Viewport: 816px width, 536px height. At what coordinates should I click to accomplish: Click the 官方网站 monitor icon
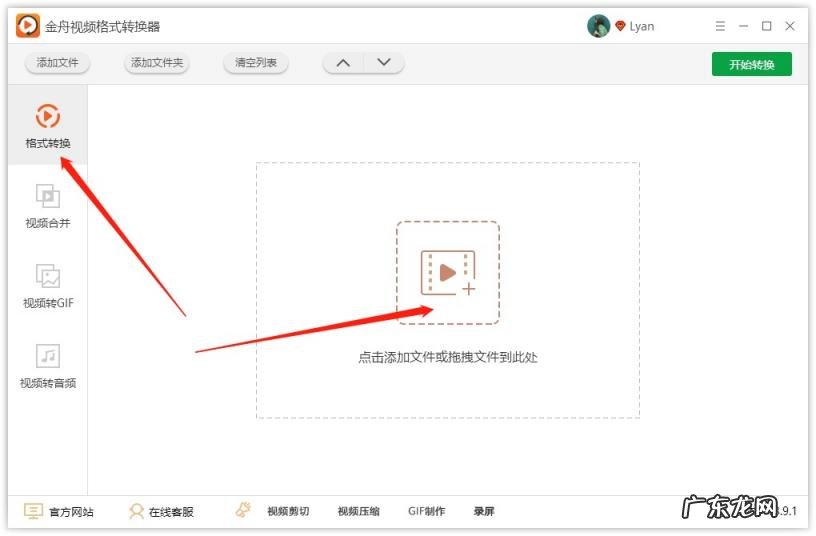tap(33, 511)
